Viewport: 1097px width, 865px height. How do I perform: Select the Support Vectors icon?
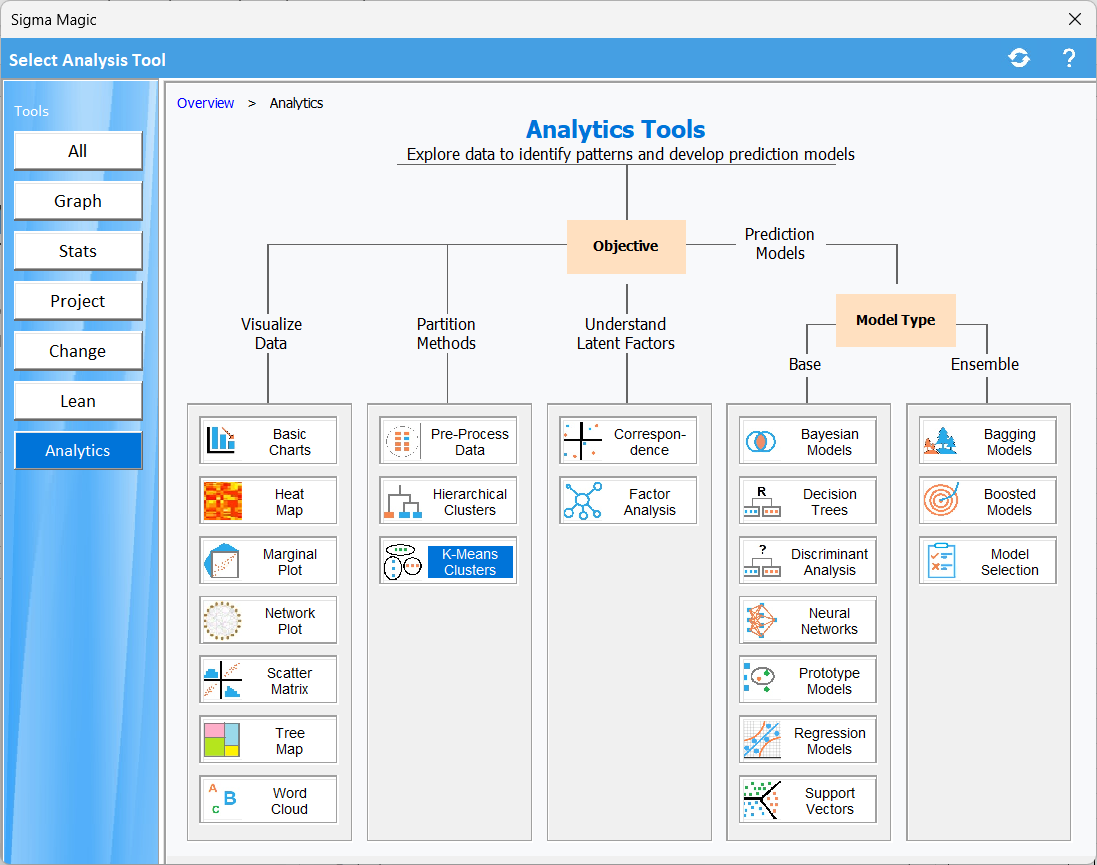tap(762, 800)
